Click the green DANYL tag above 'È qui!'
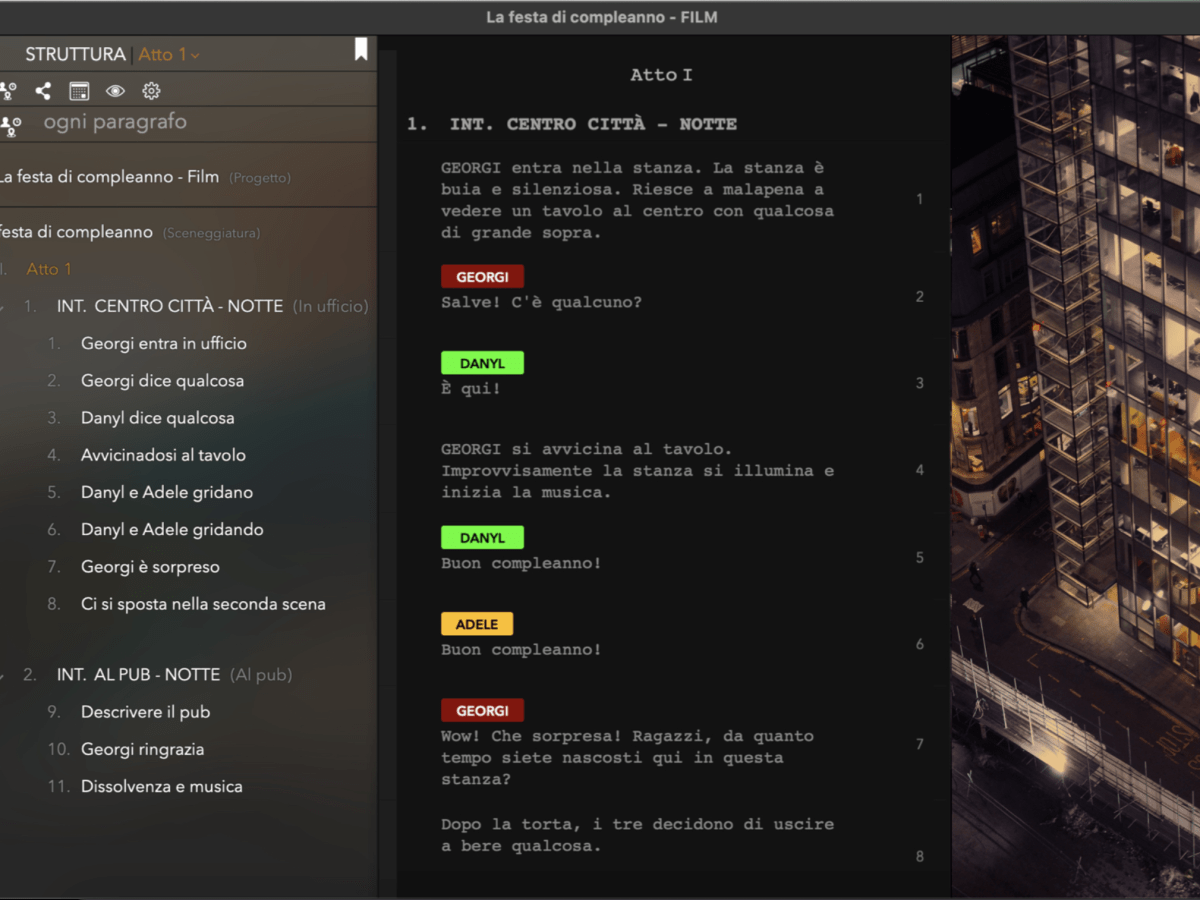 tap(482, 363)
